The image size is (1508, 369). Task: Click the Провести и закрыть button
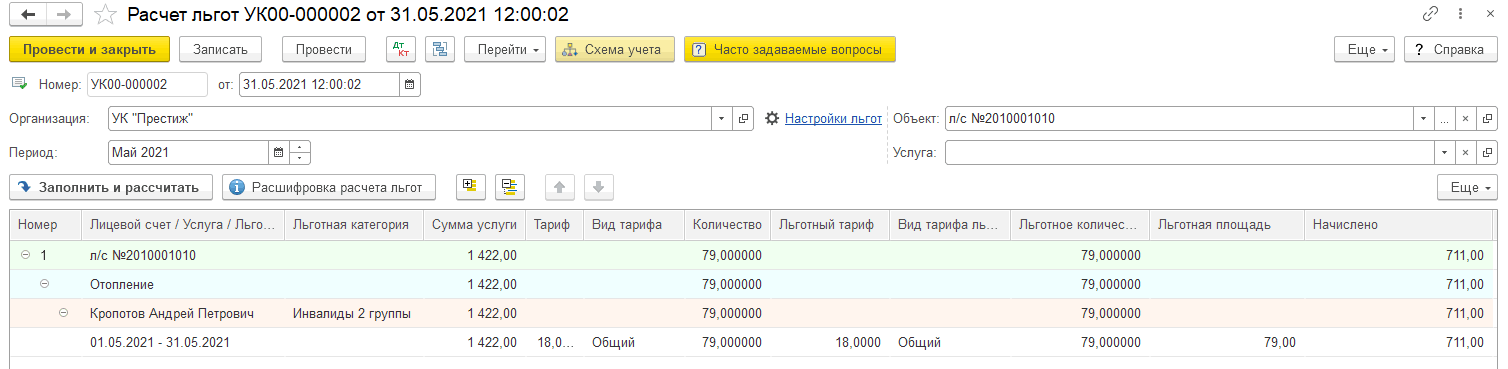[89, 49]
